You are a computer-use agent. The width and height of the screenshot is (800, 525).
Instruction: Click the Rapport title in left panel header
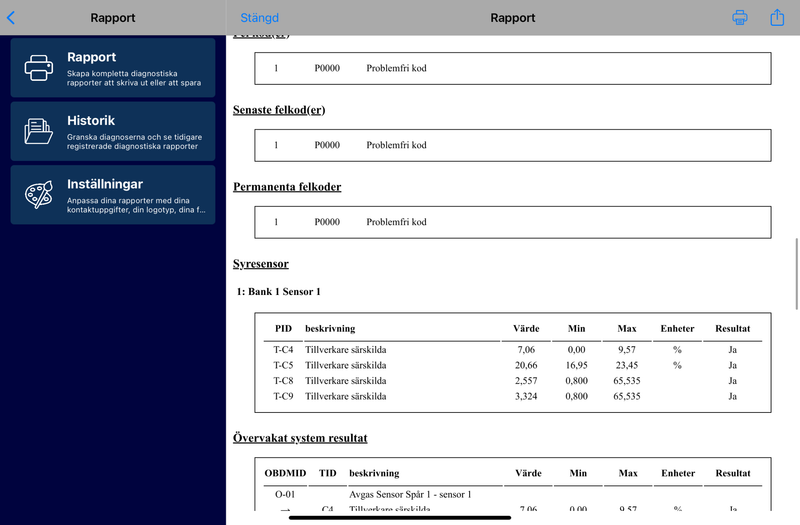113,18
